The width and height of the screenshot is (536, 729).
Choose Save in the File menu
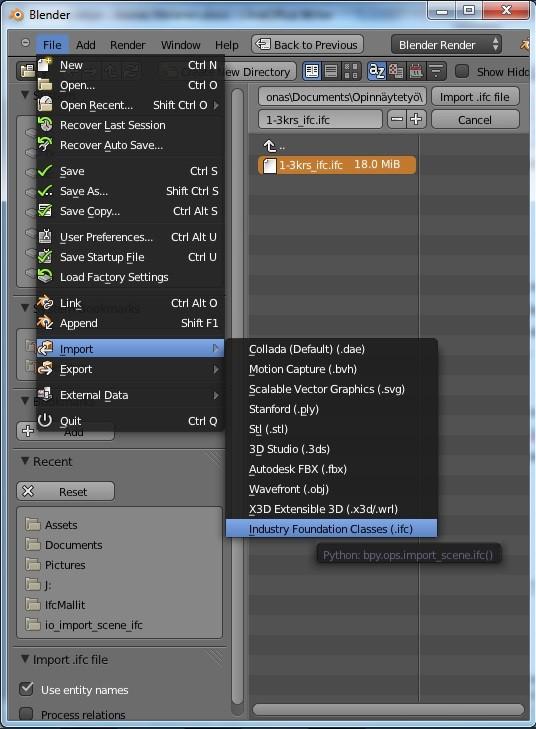click(x=130, y=171)
